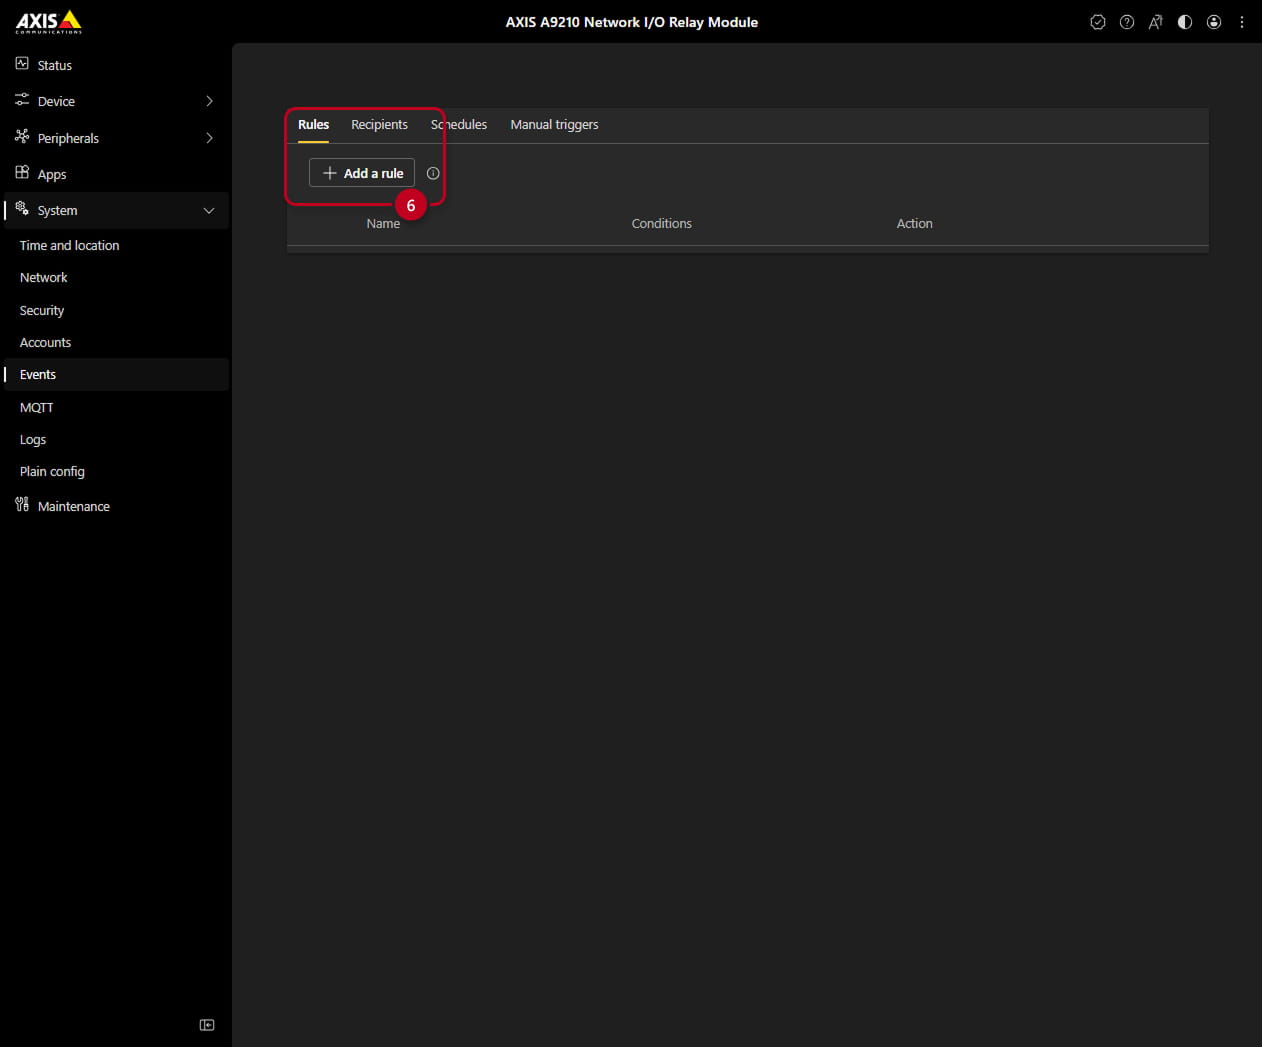1262x1047 pixels.
Task: Click the AXIS Communications logo
Action: click(49, 21)
